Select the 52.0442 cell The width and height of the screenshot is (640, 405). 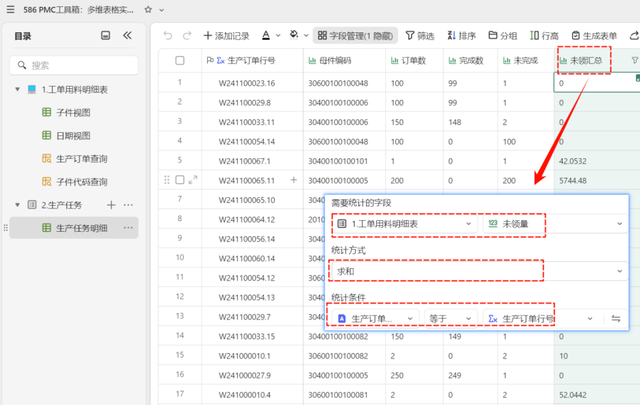(x=597, y=395)
